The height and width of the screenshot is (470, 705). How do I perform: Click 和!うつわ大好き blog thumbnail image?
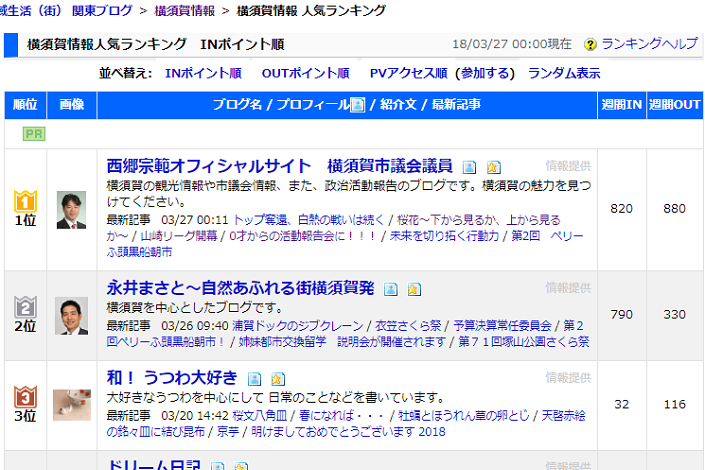(x=71, y=403)
